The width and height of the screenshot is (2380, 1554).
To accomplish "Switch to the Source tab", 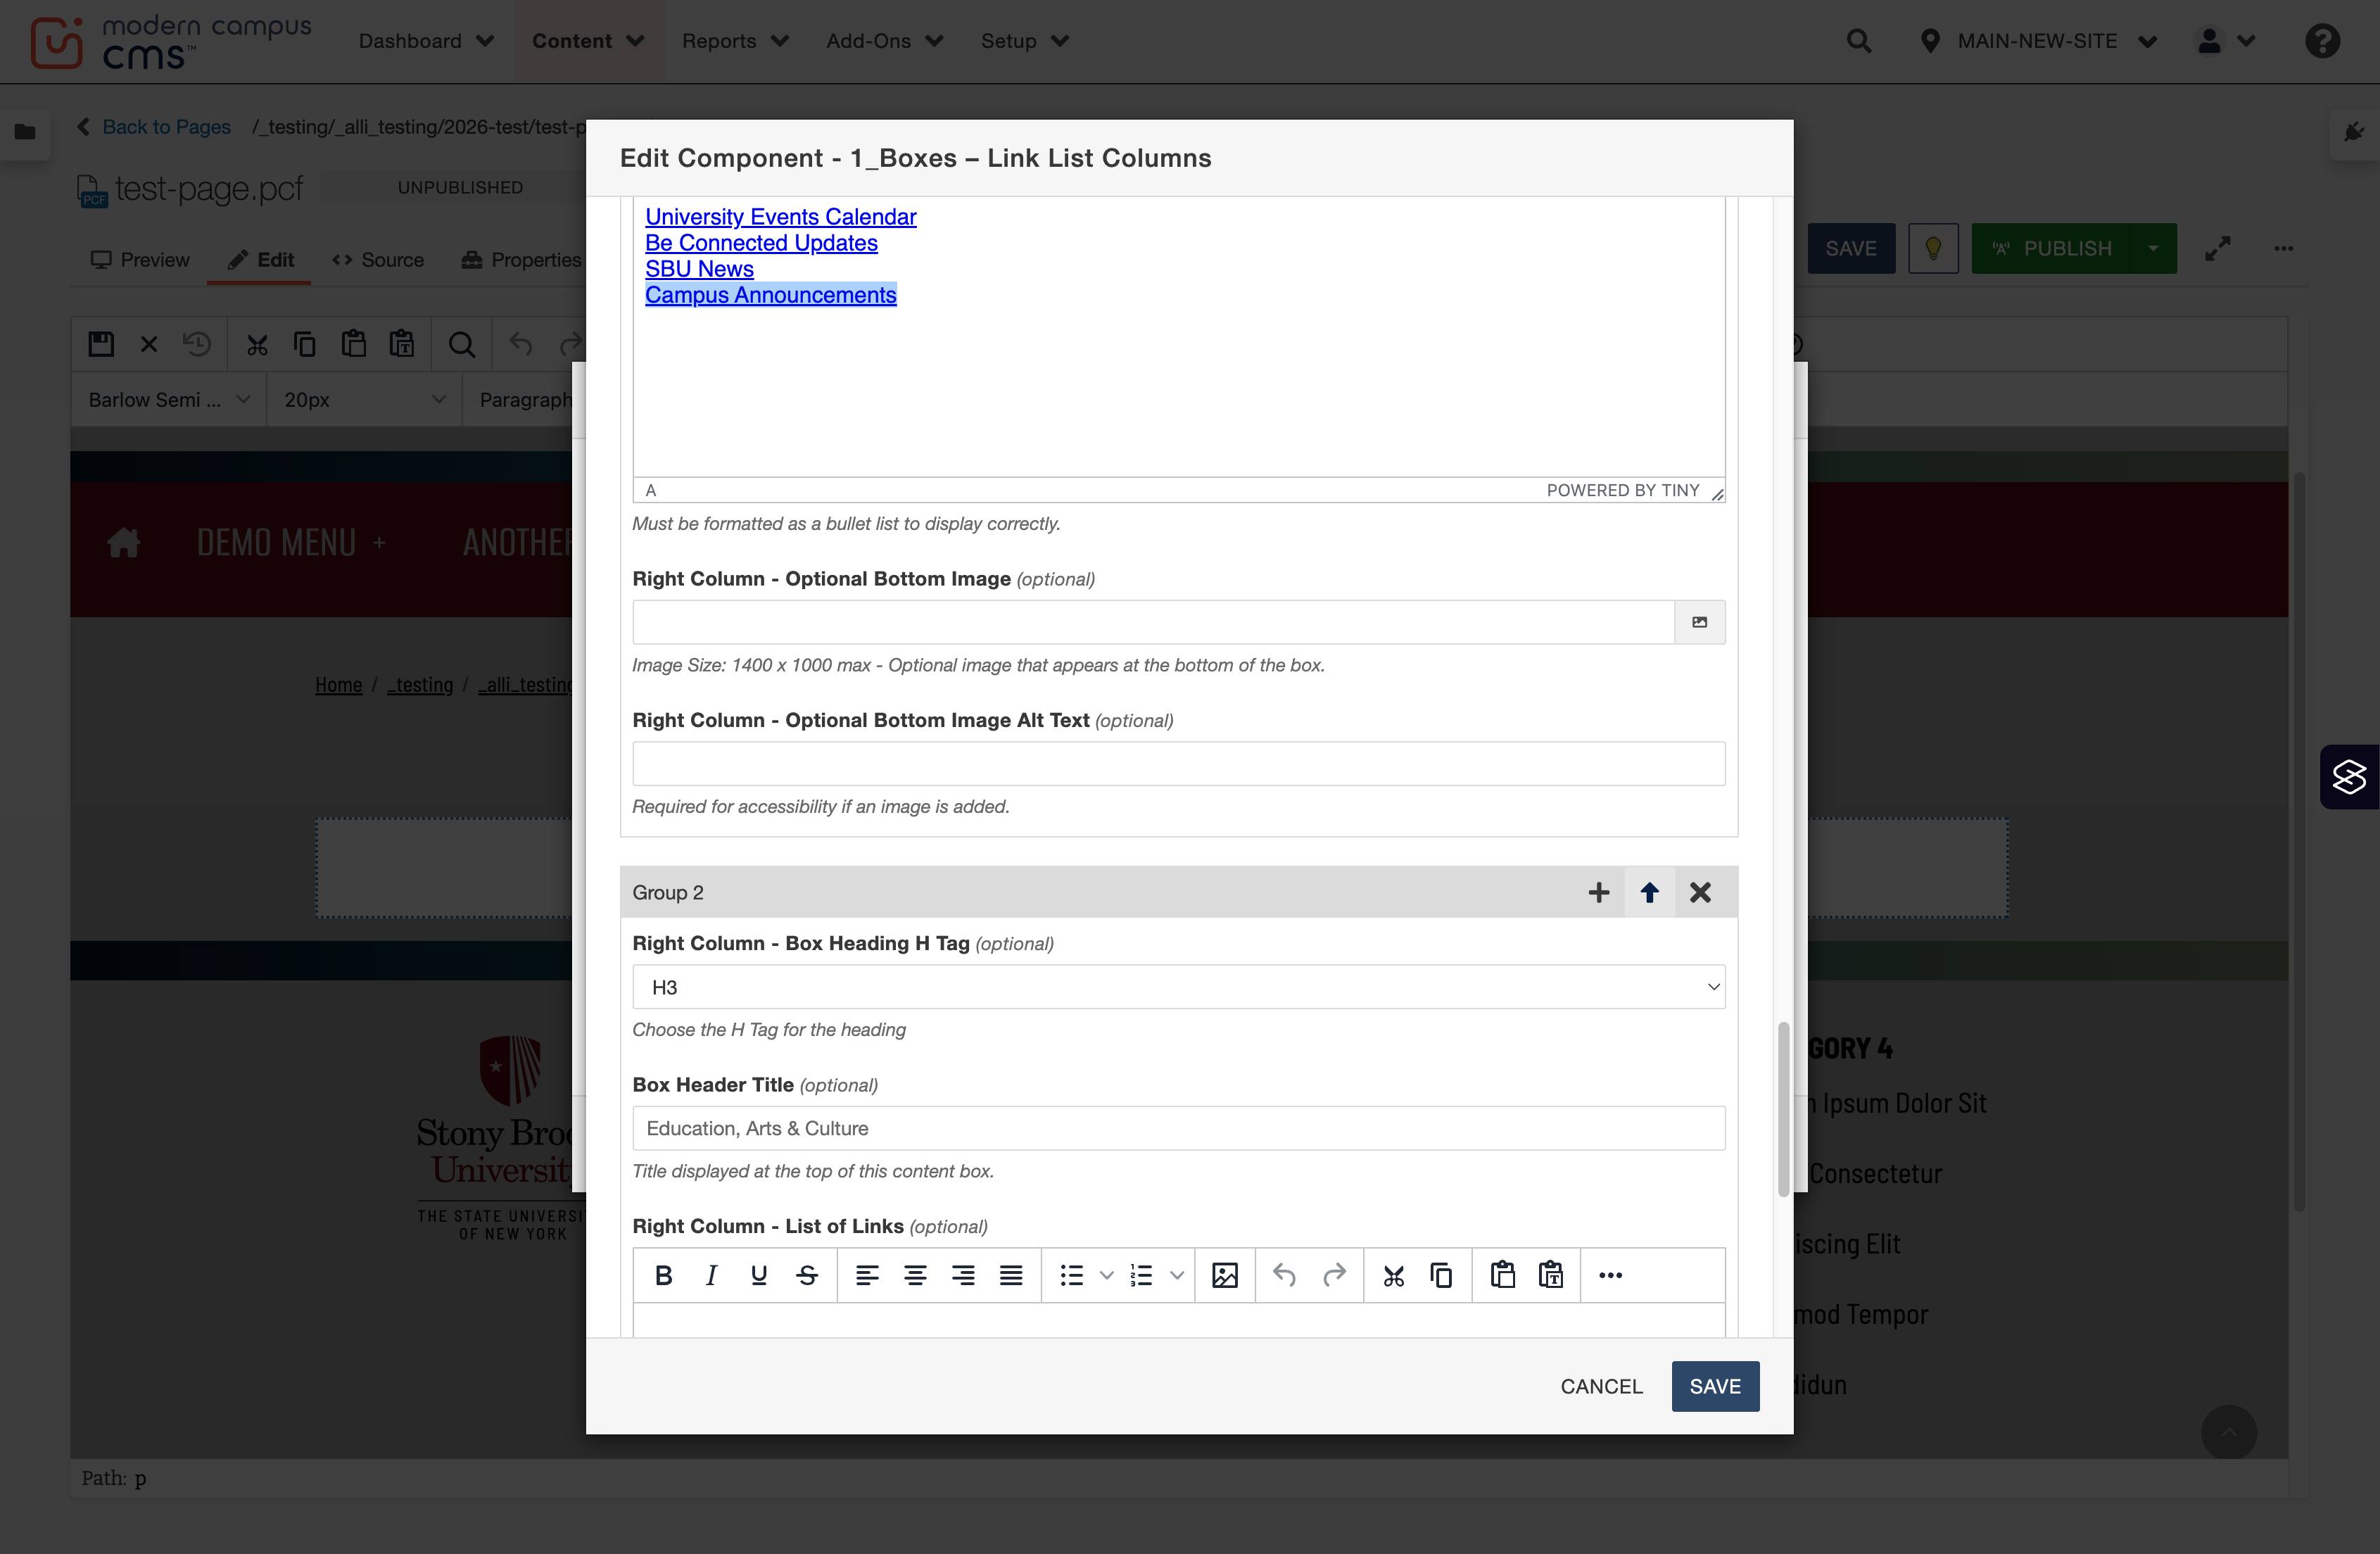I will (x=378, y=260).
